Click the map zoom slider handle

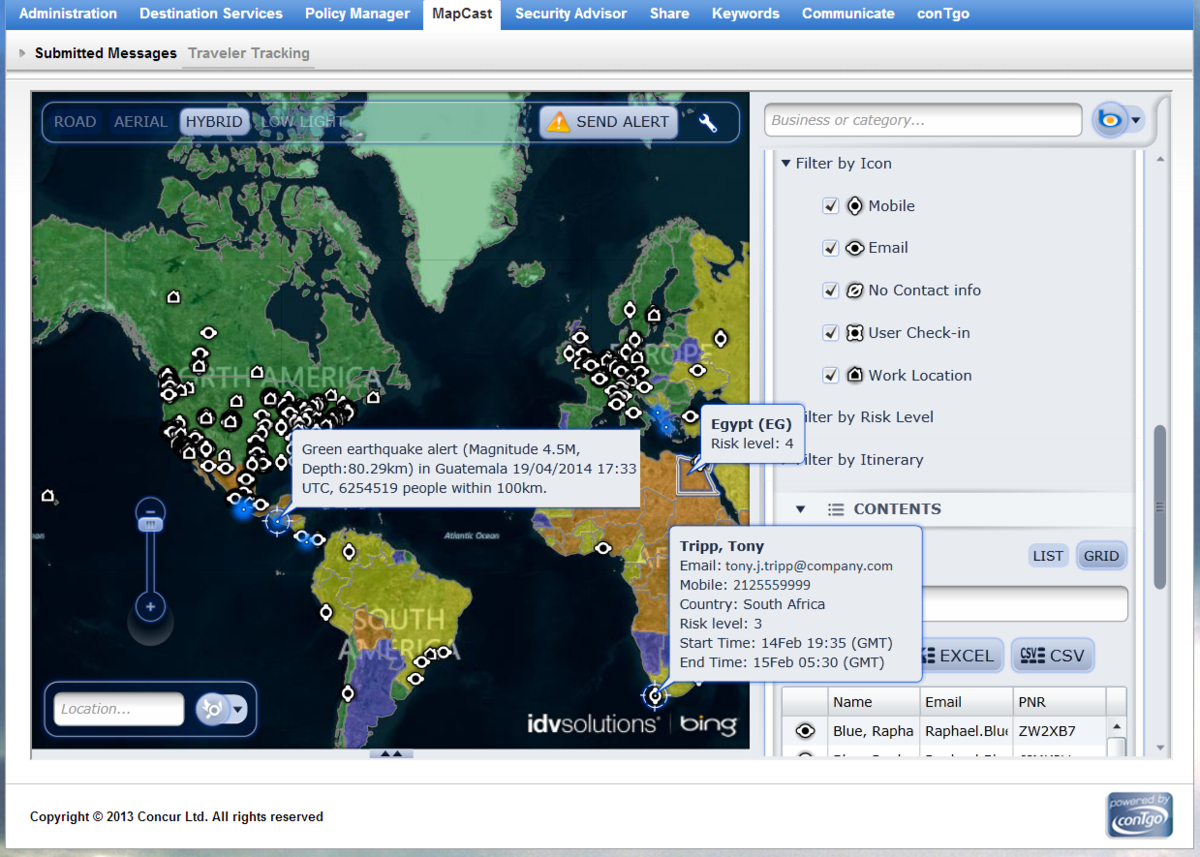click(x=150, y=523)
